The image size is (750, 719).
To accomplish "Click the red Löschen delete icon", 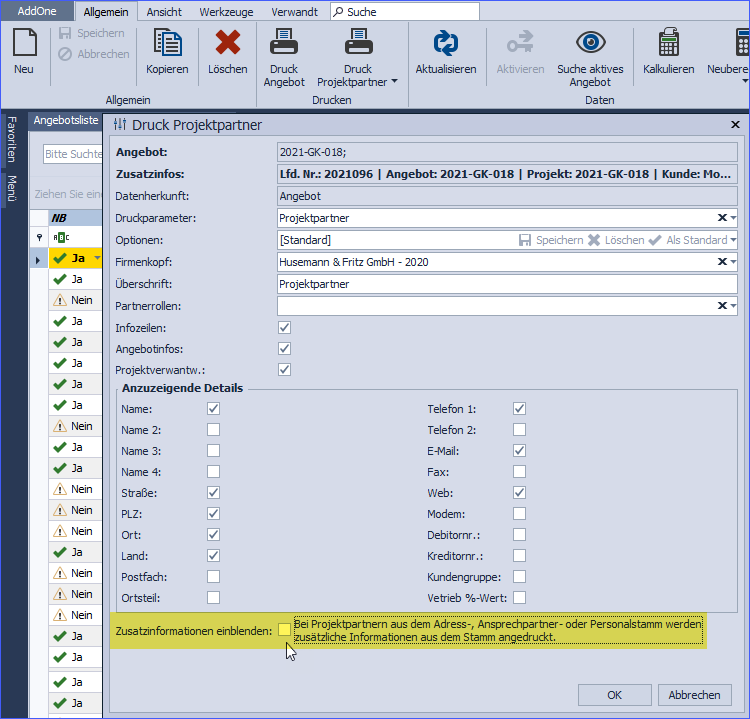I will point(228,43).
